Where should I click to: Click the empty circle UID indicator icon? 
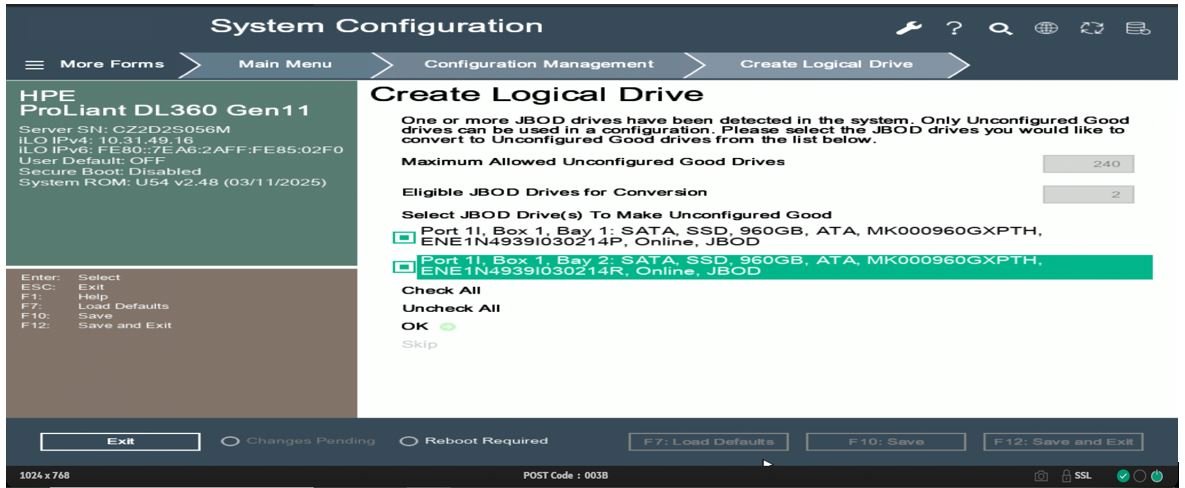coord(1140,476)
